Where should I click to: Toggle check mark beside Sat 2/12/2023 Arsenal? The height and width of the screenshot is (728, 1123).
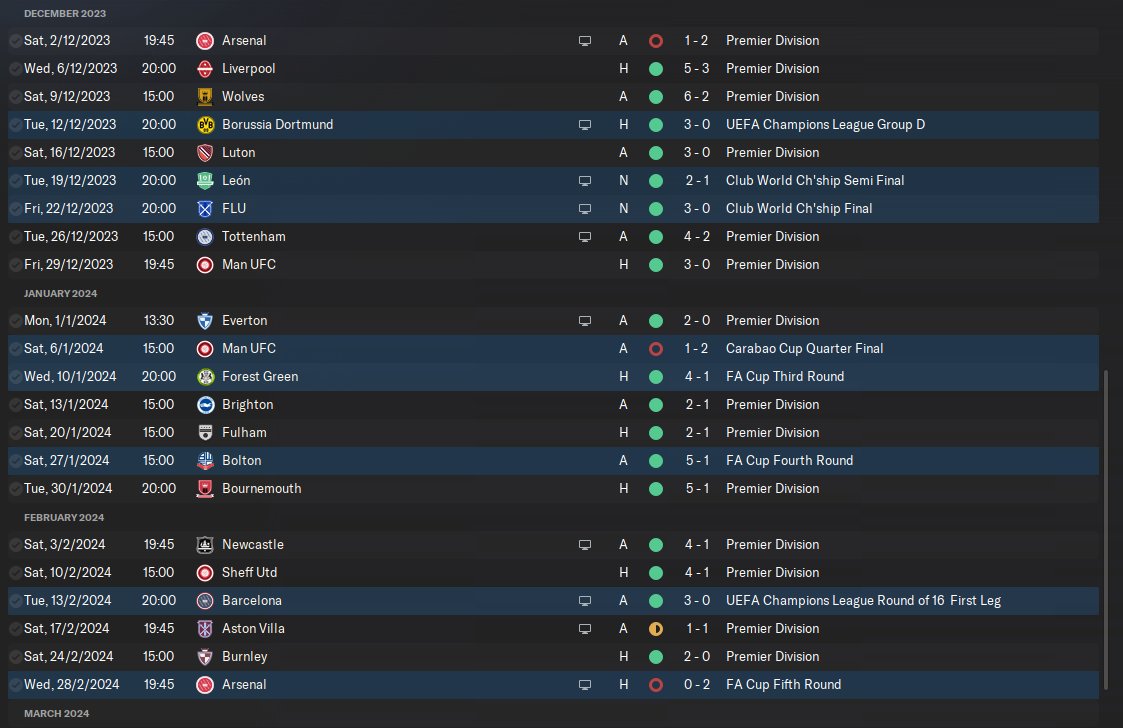15,41
